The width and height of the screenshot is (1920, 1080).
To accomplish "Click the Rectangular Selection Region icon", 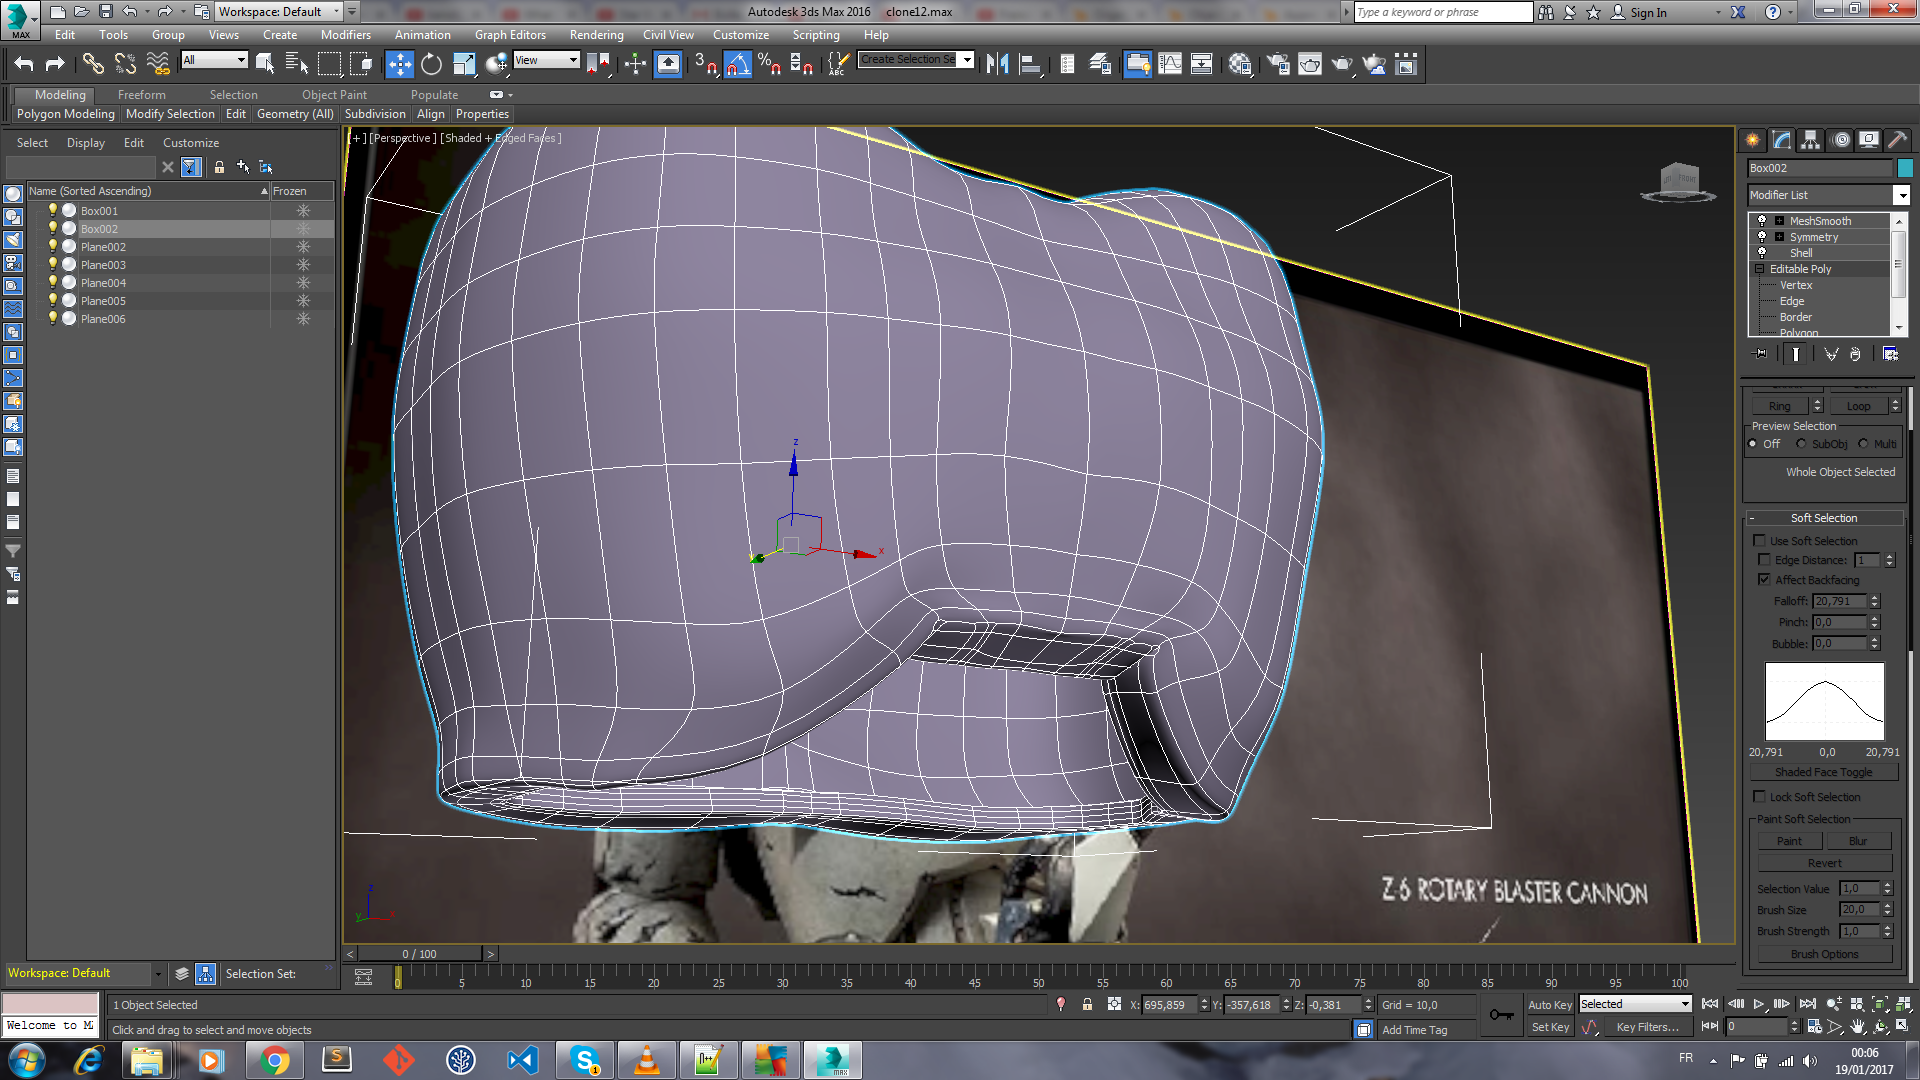I will click(329, 64).
